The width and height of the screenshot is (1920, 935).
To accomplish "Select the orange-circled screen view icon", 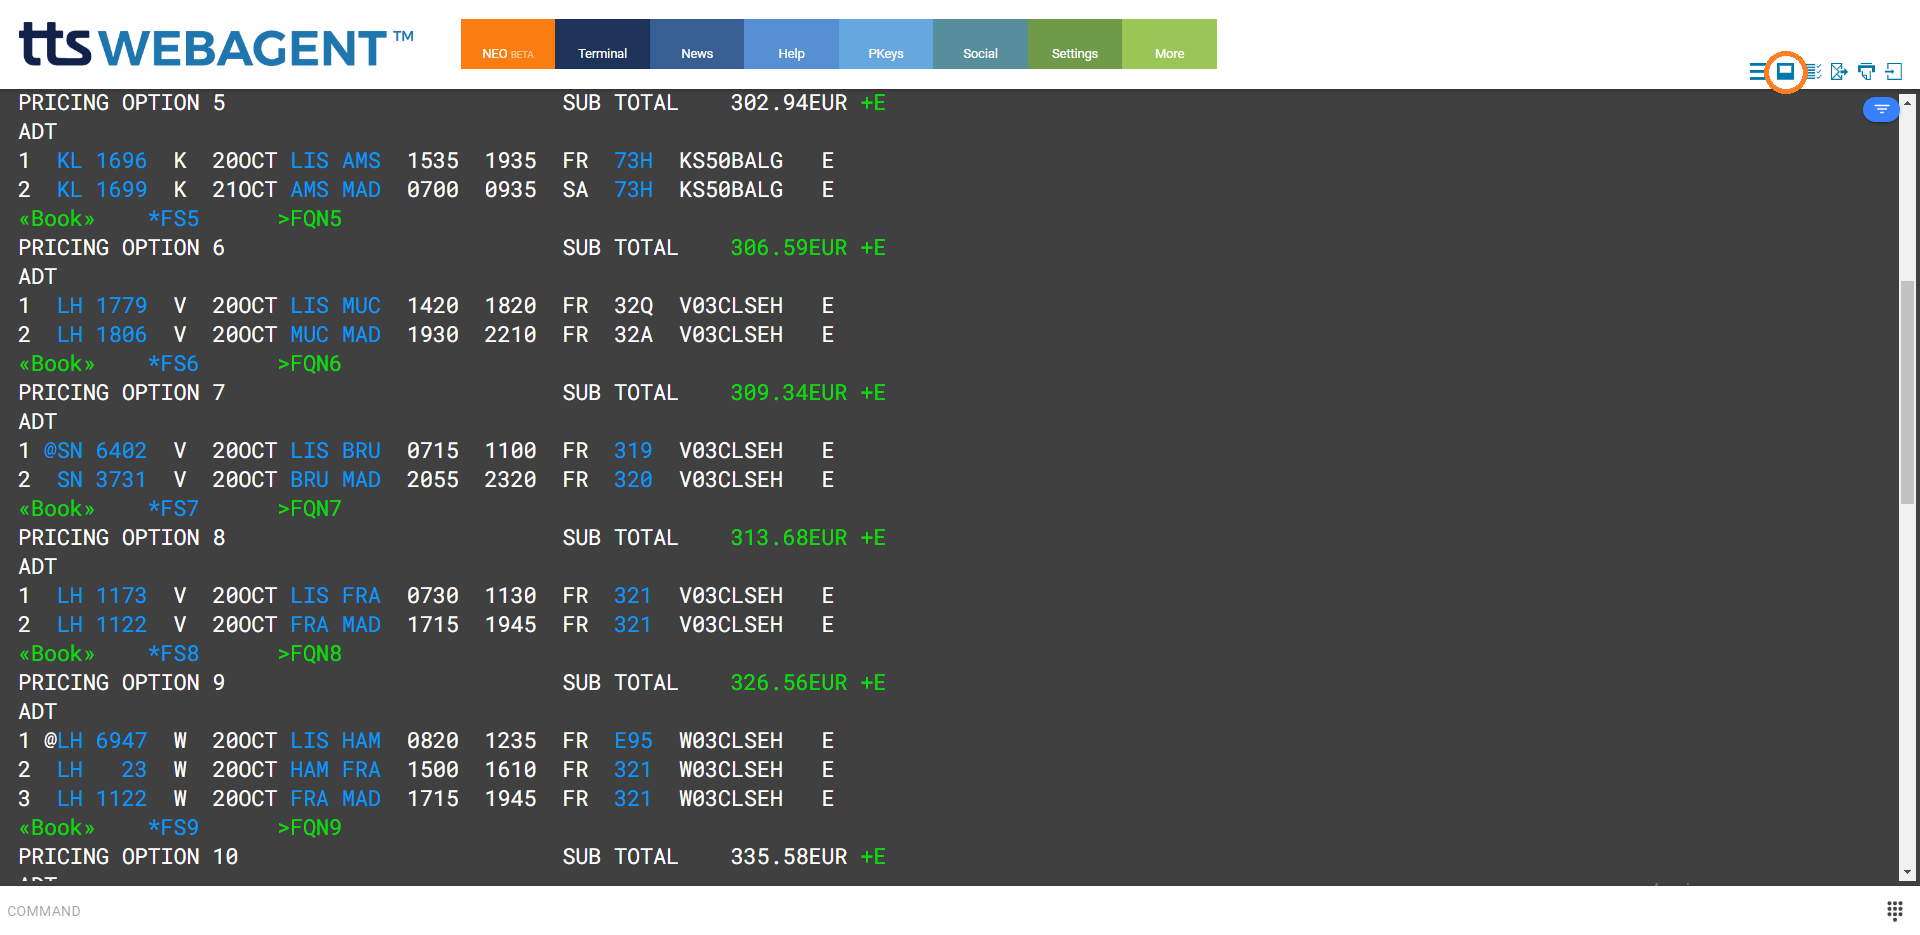I will [1784, 71].
